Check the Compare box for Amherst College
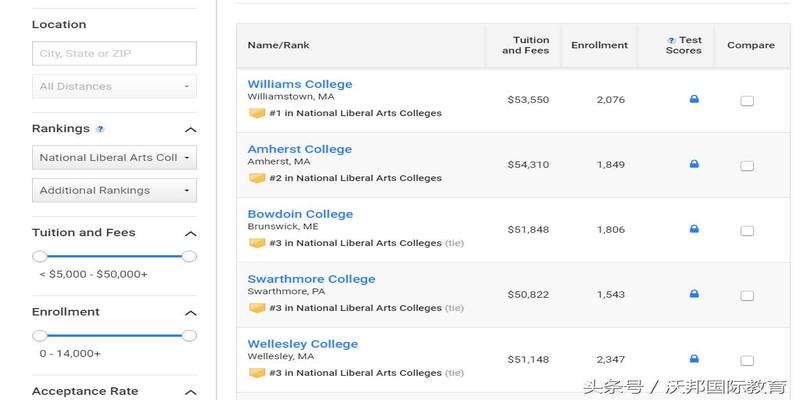The image size is (800, 400). (747, 166)
